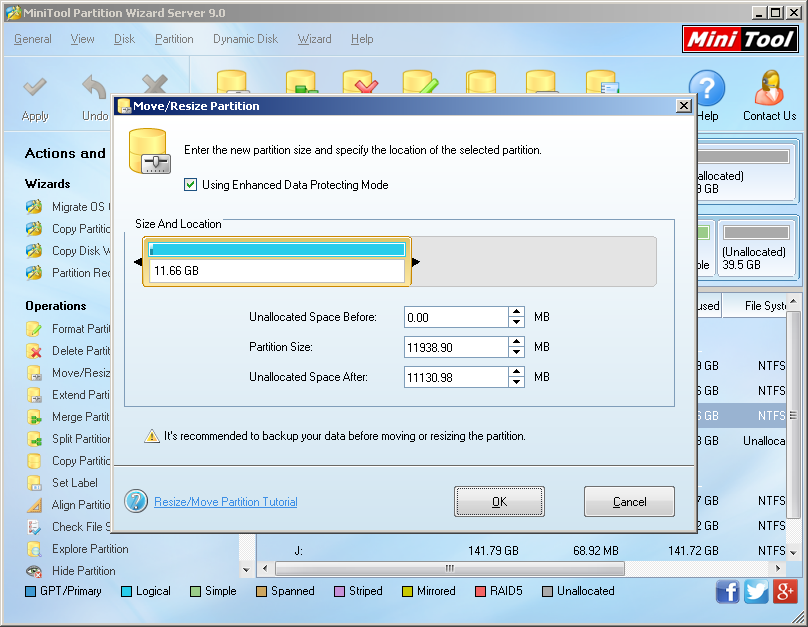
Task: Click the Migrate OS wizard icon
Action: click(x=34, y=207)
